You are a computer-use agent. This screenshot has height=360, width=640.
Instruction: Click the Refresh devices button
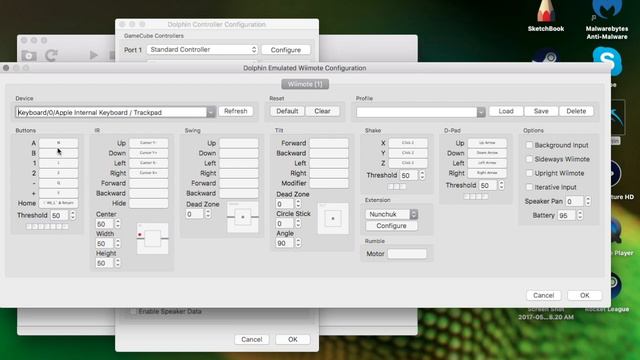[236, 111]
